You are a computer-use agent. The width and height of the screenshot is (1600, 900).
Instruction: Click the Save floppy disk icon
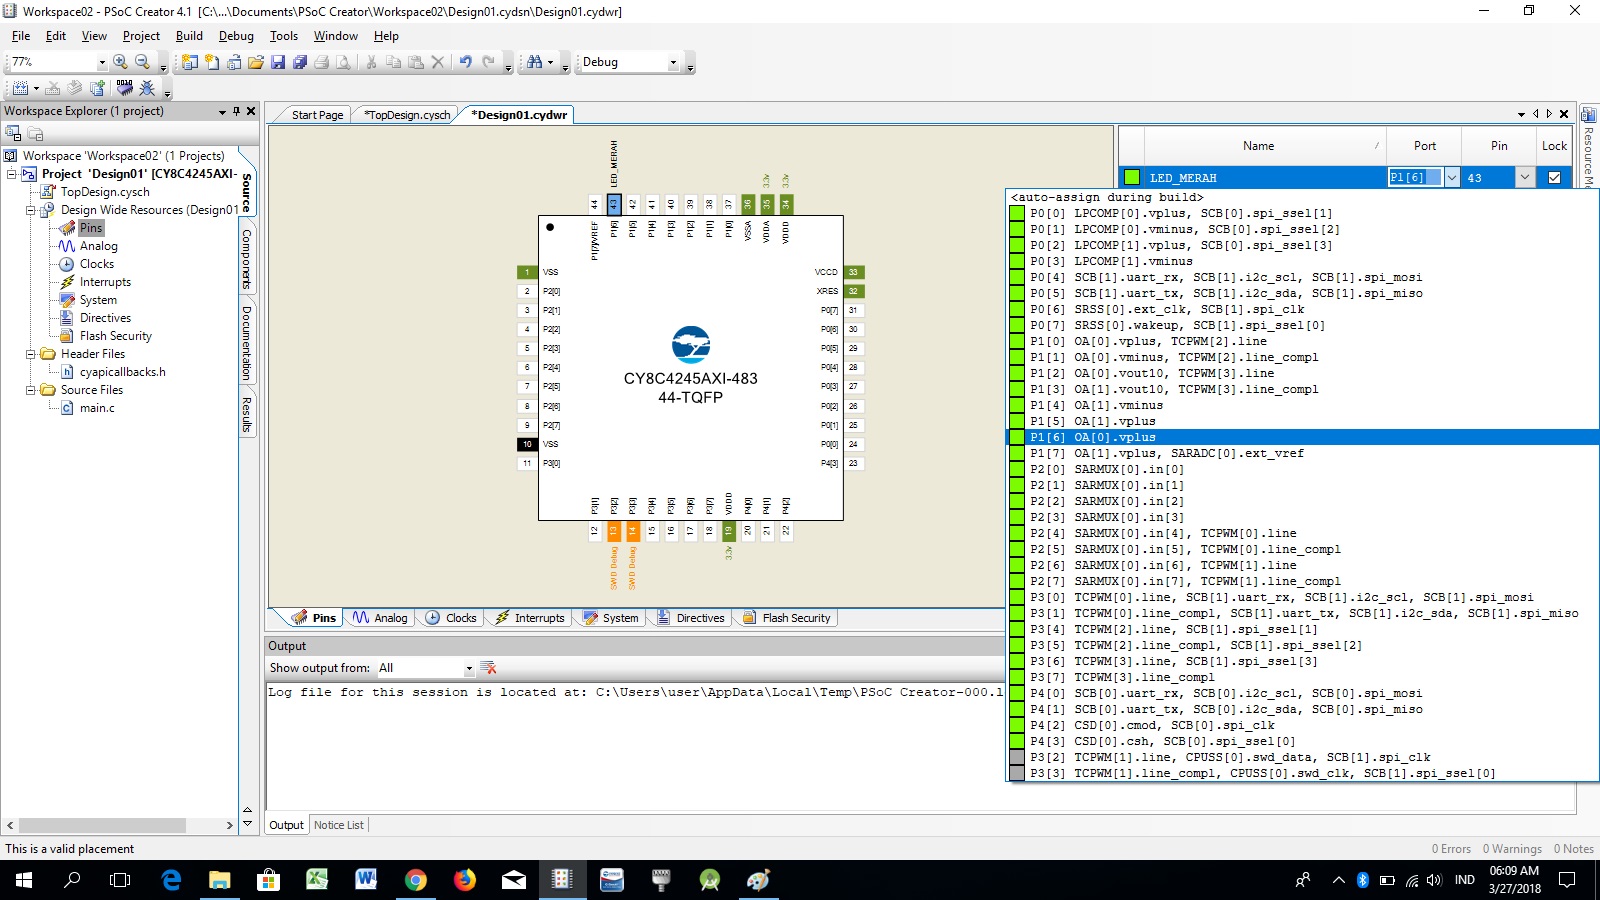(278, 62)
